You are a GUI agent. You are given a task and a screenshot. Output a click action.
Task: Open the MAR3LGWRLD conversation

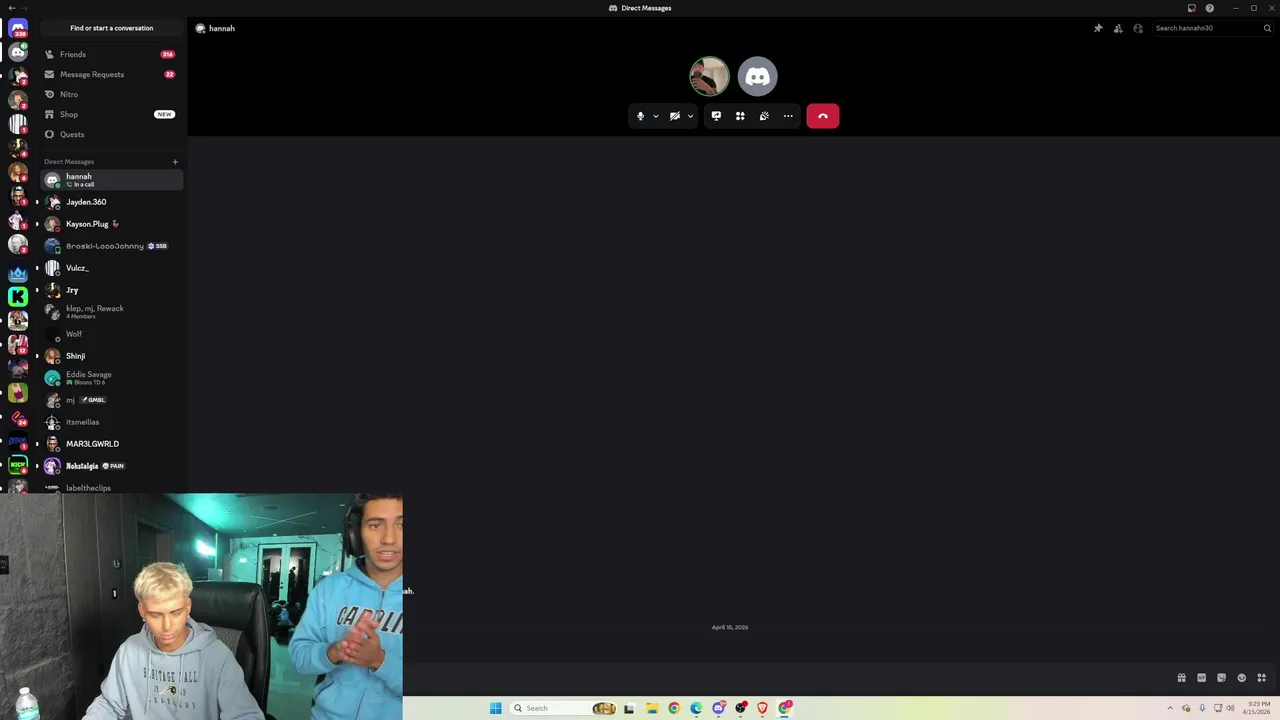(x=112, y=444)
